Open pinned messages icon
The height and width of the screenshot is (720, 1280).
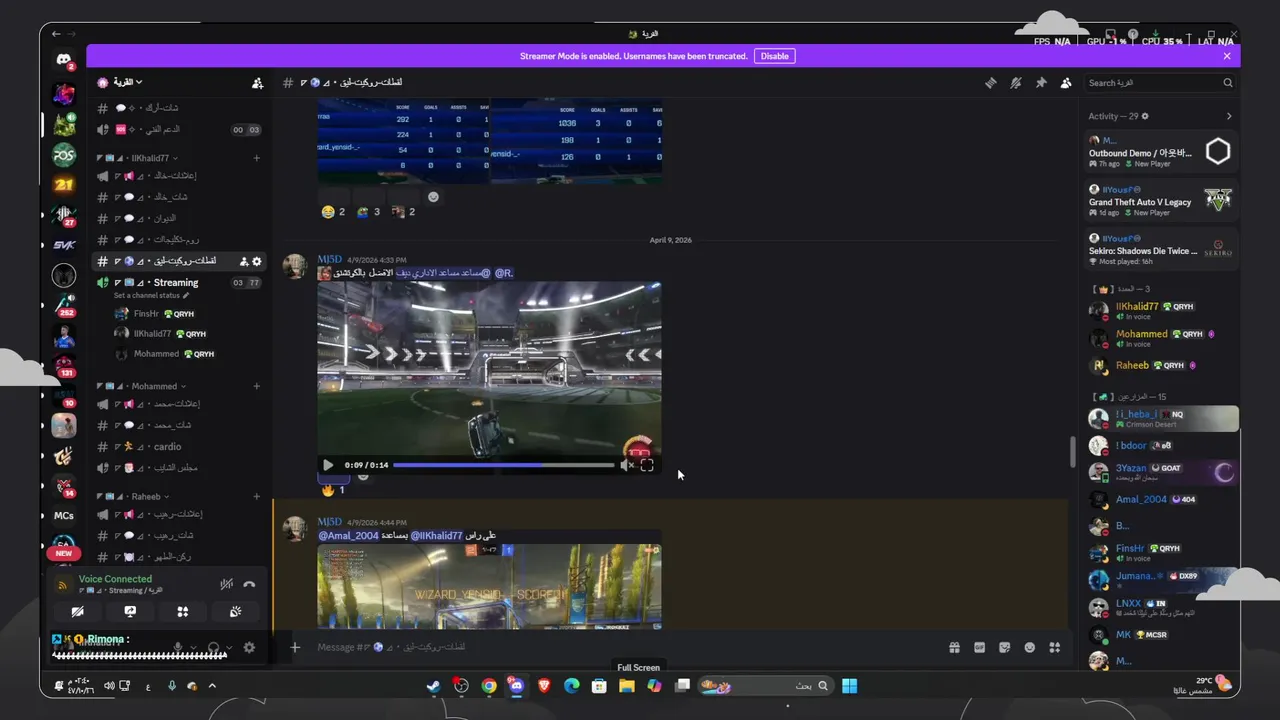click(1041, 83)
